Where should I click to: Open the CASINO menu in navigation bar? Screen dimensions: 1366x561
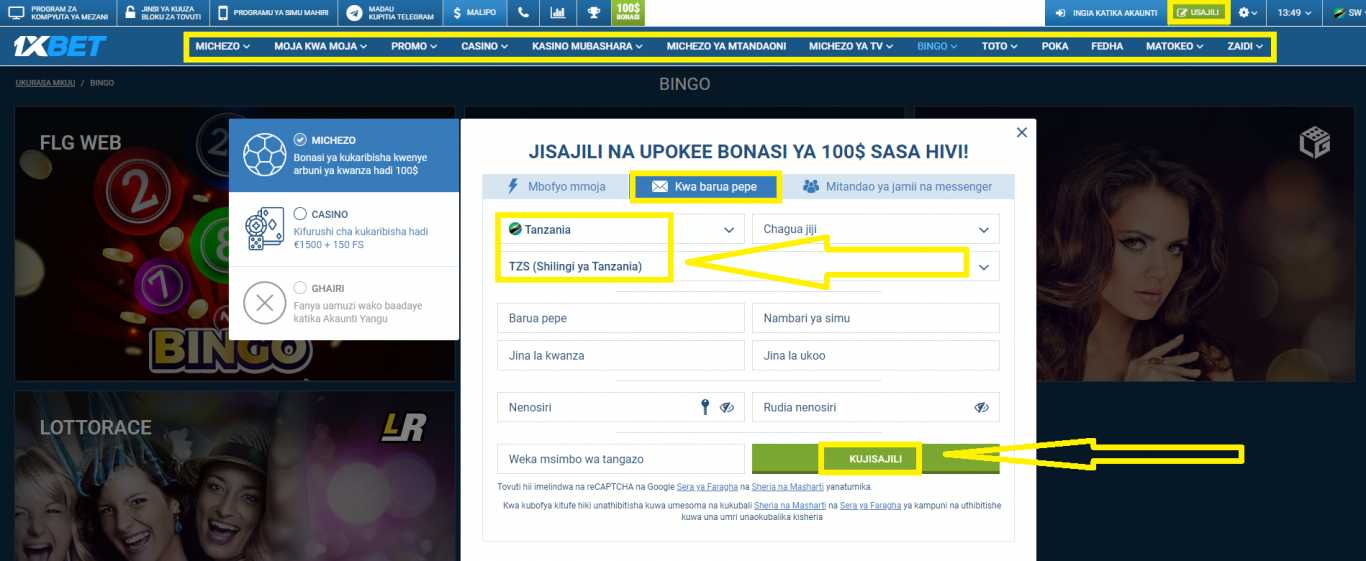[x=484, y=46]
